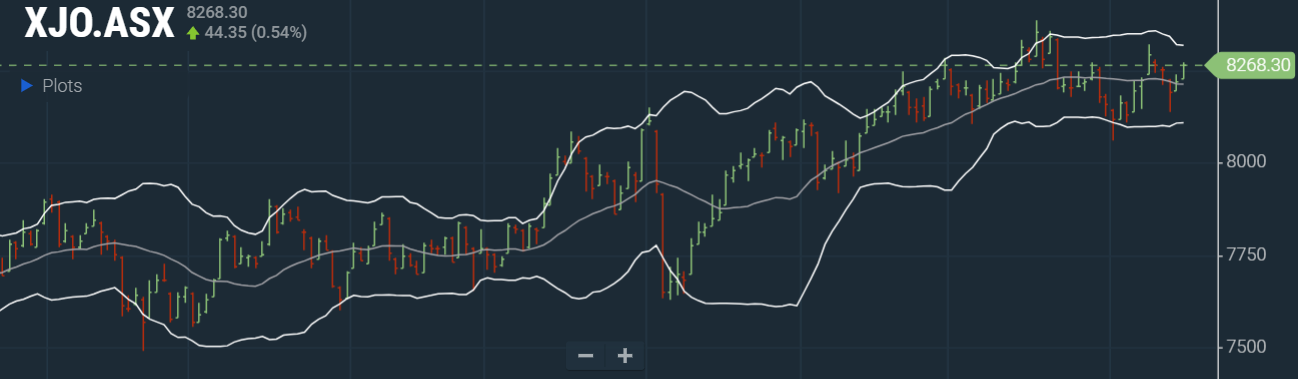
Task: Click the 44.35 (0.54%) change value
Action: click(256, 33)
